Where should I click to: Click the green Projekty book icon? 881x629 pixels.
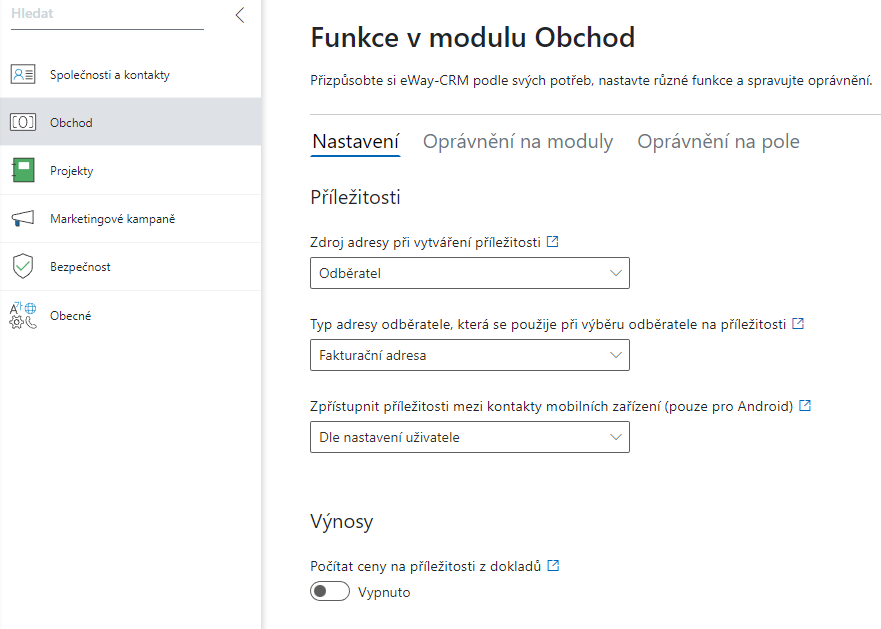click(23, 170)
